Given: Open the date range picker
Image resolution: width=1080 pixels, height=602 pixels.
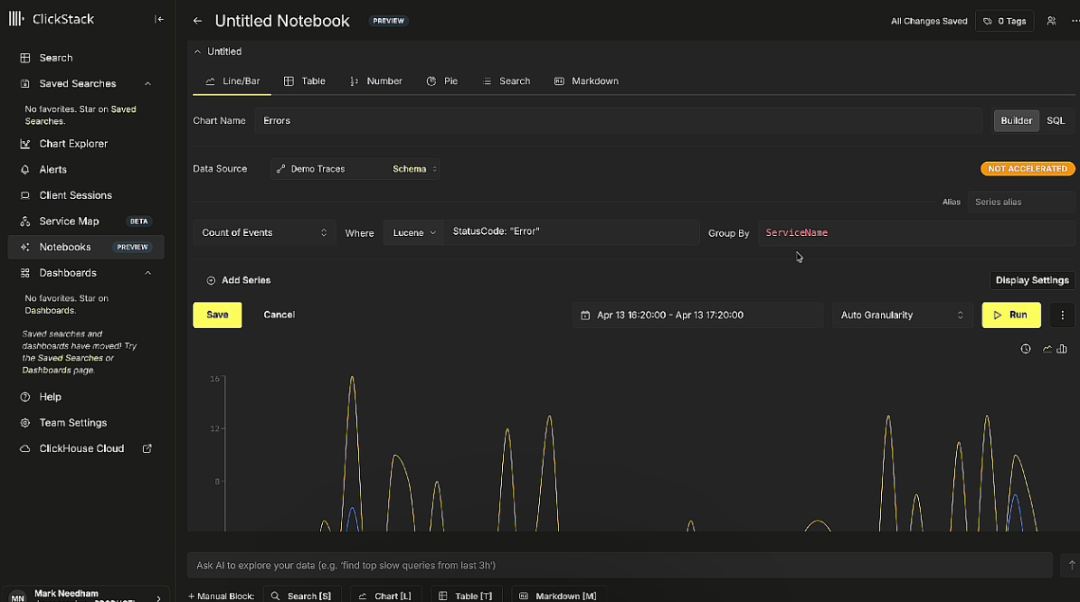Looking at the screenshot, I should click(x=697, y=315).
